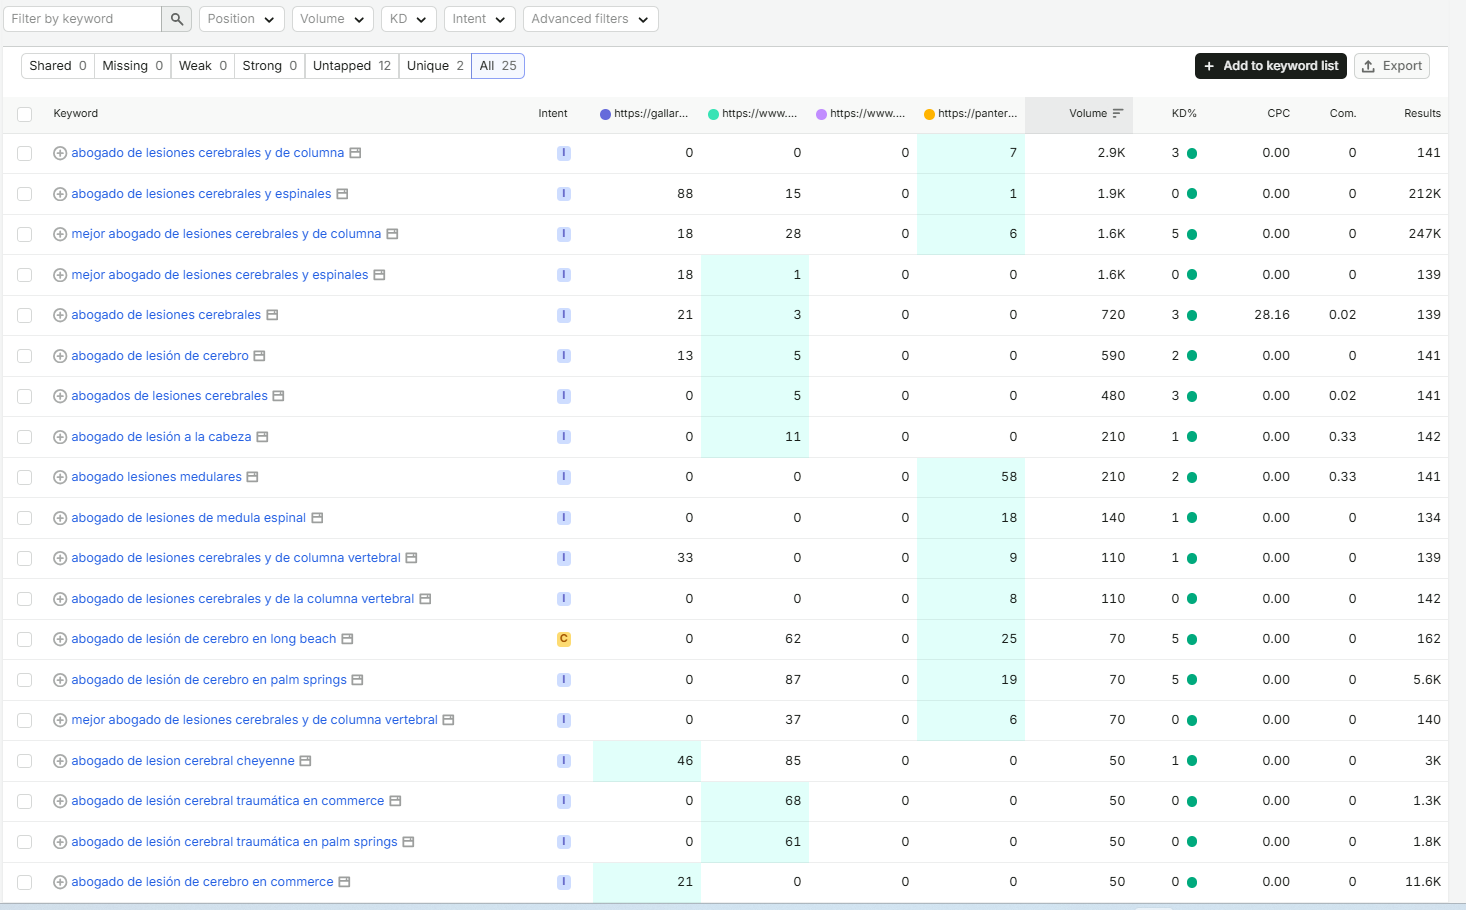Click plus icon beside 'mejor abogado de lesiones cerebrales y espinales'
The image size is (1466, 910).
(x=60, y=275)
